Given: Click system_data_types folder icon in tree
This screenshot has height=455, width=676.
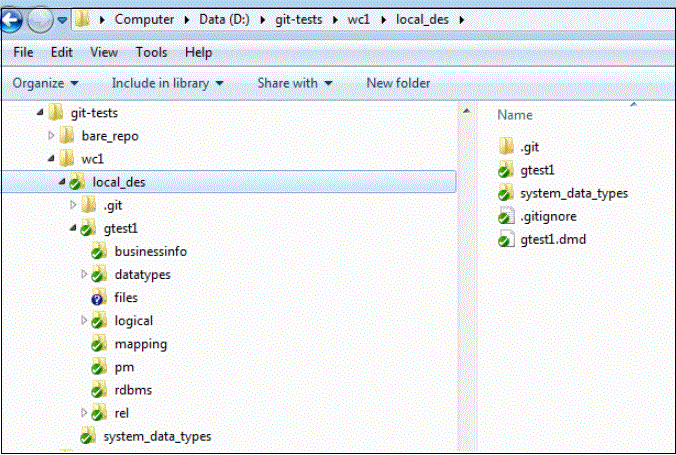Looking at the screenshot, I should (88, 436).
